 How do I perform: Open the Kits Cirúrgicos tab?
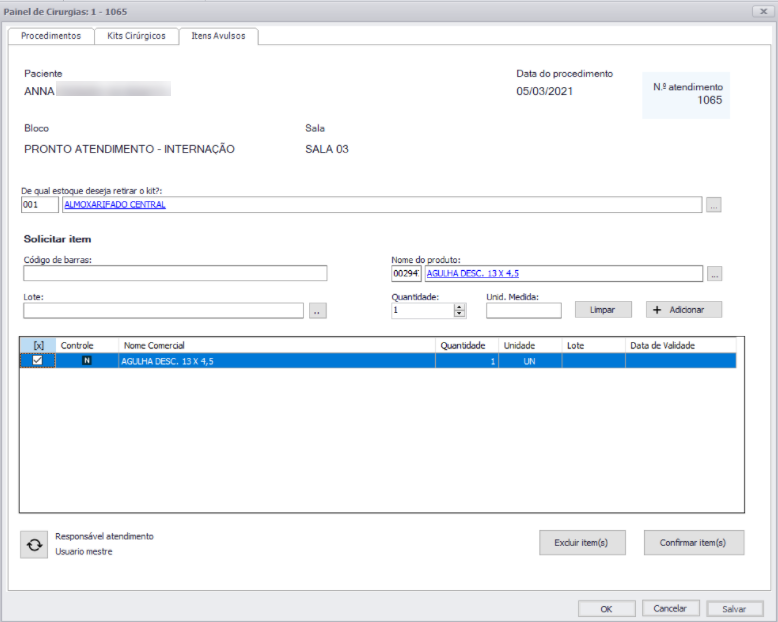pyautogui.click(x=136, y=36)
